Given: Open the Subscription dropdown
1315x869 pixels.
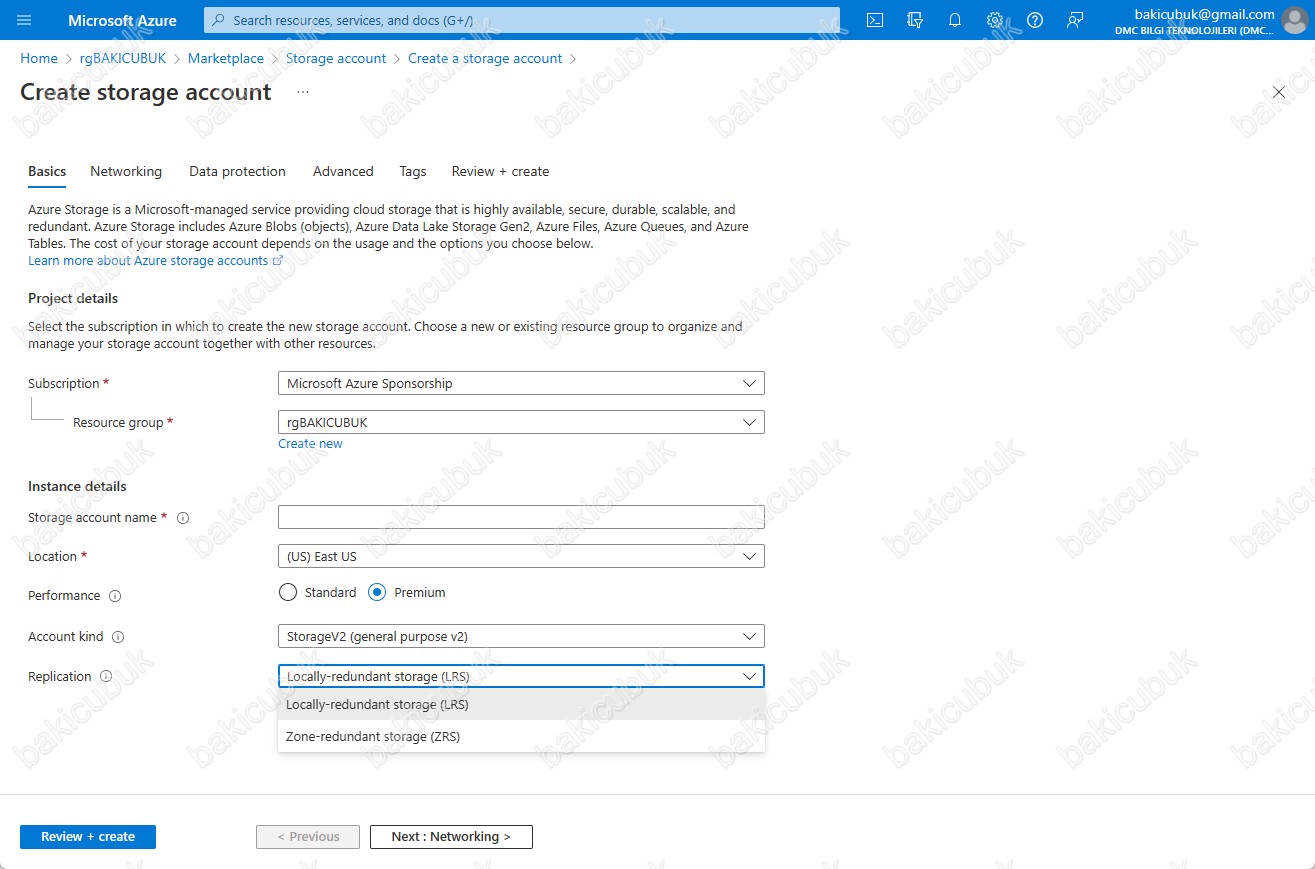Looking at the screenshot, I should (521, 383).
